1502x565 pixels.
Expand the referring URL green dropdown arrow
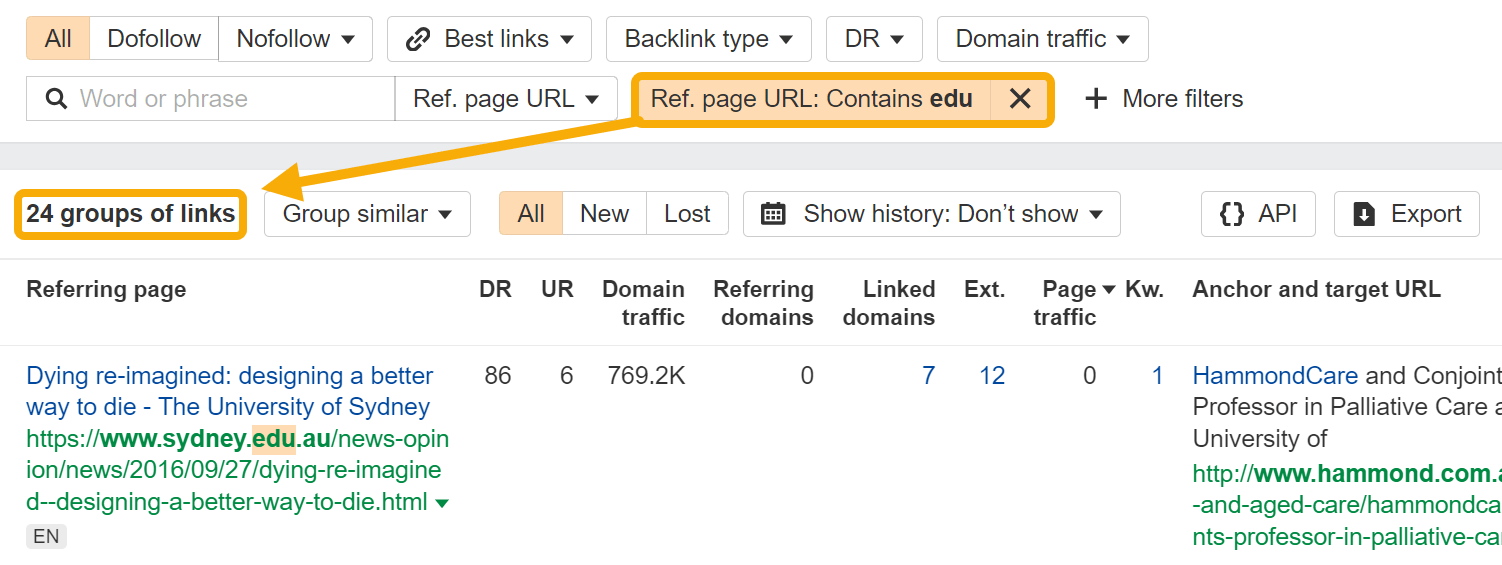[x=443, y=502]
